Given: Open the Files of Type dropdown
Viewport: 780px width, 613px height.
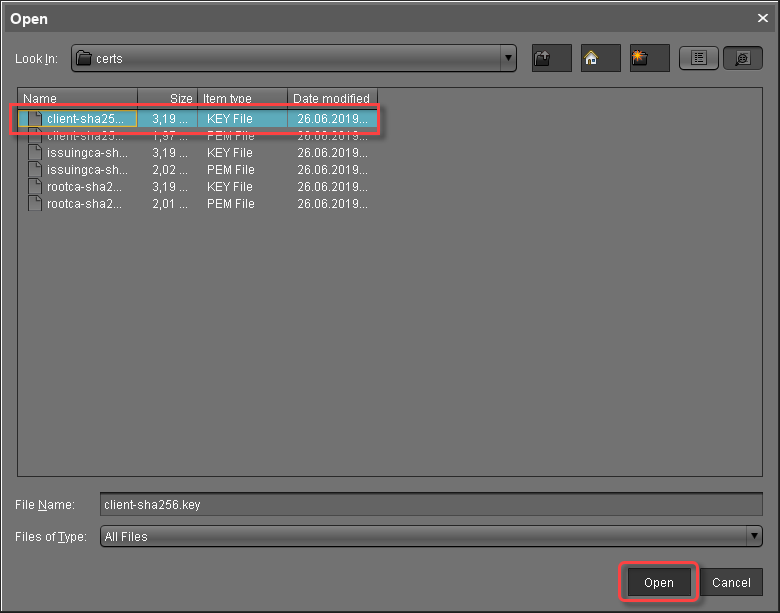Looking at the screenshot, I should click(x=755, y=537).
